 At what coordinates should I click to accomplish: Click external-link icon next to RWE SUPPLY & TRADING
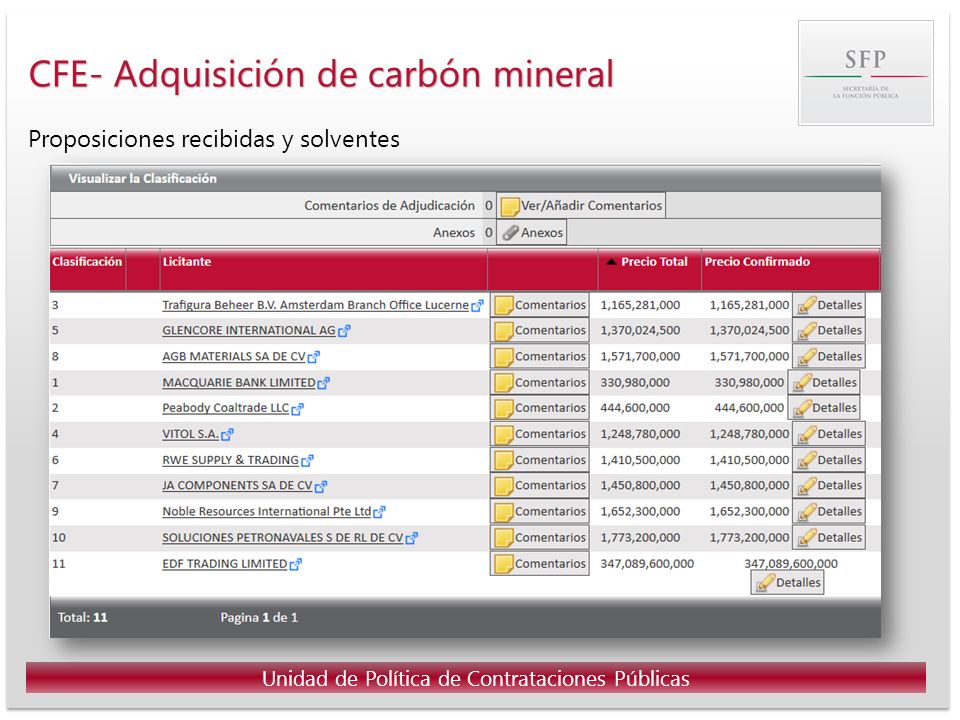[x=307, y=460]
